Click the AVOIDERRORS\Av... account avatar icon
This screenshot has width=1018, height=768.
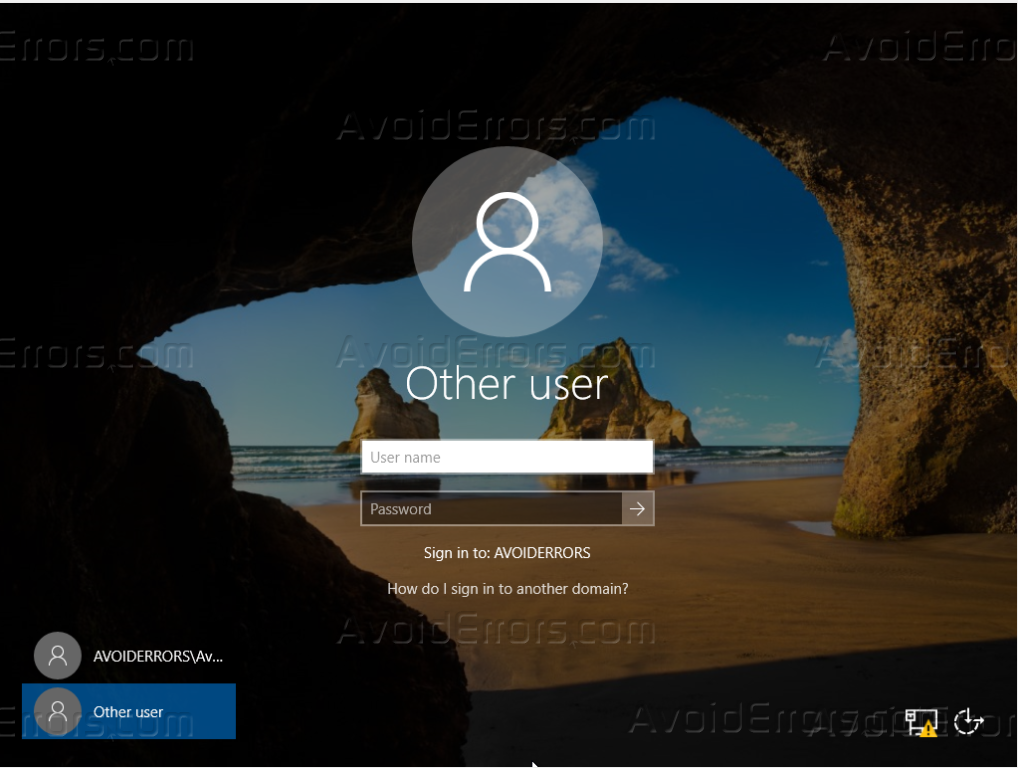coord(57,655)
